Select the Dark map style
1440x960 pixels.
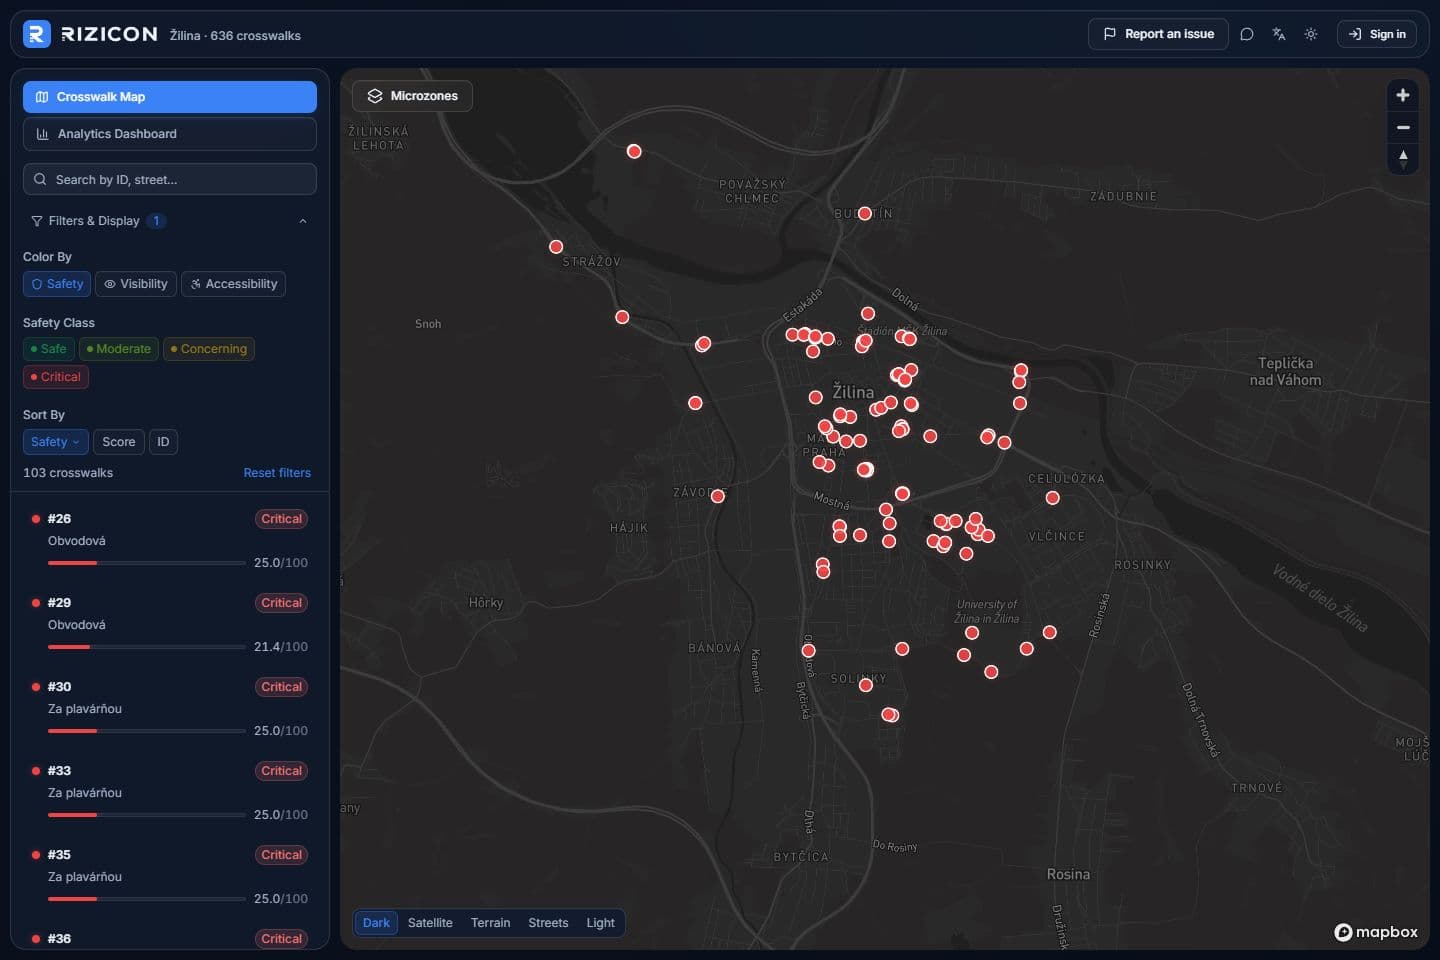click(376, 923)
